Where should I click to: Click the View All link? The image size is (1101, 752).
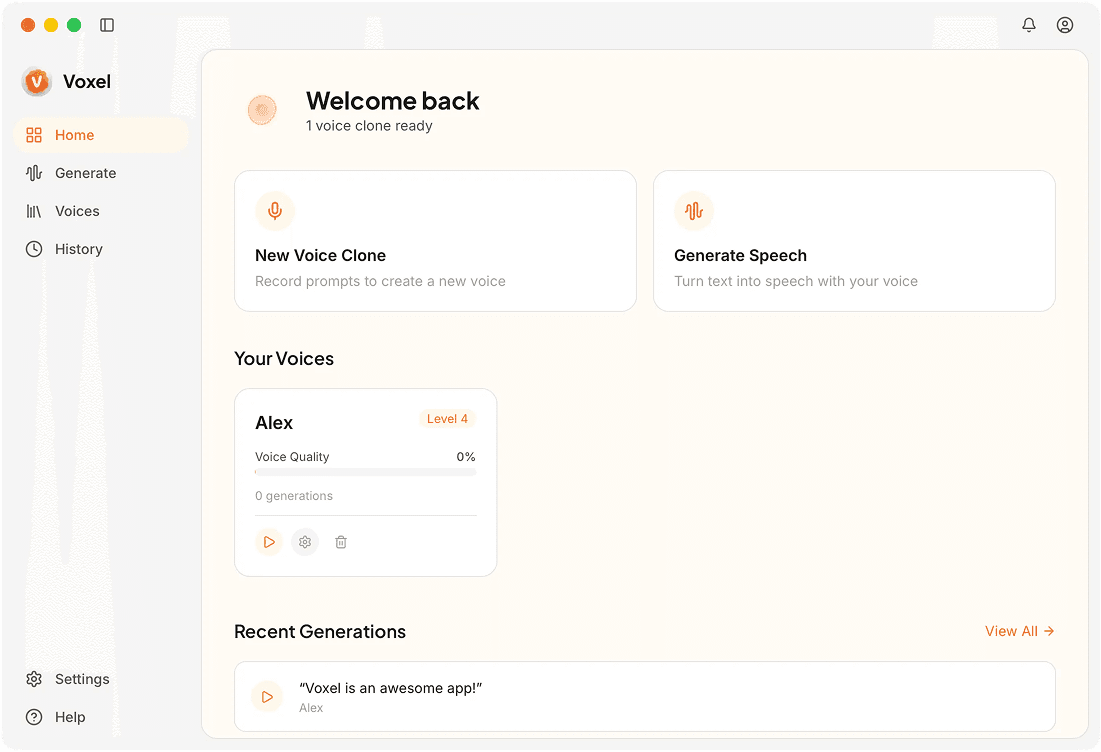(1019, 631)
